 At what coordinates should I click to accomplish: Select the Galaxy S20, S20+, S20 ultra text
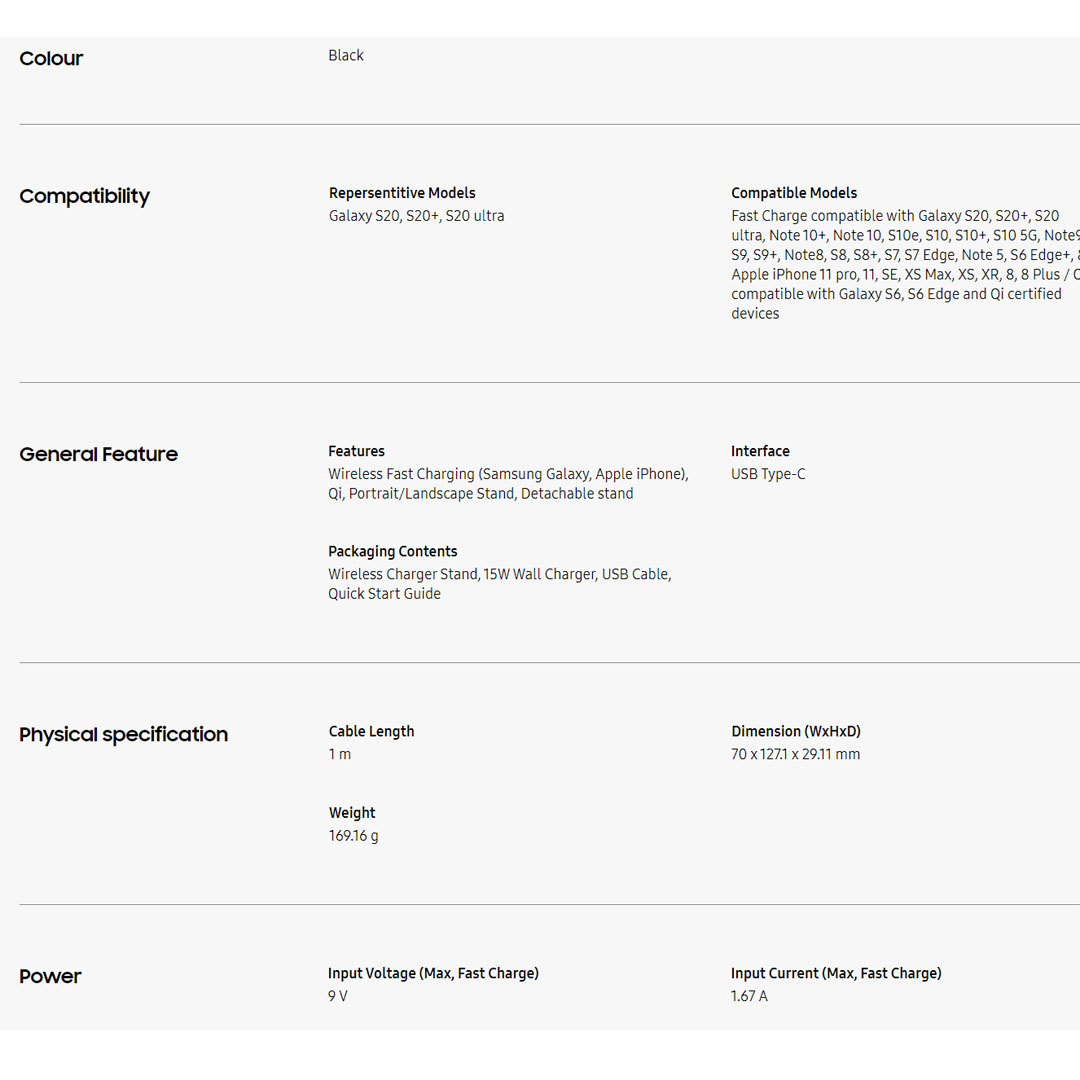[416, 216]
